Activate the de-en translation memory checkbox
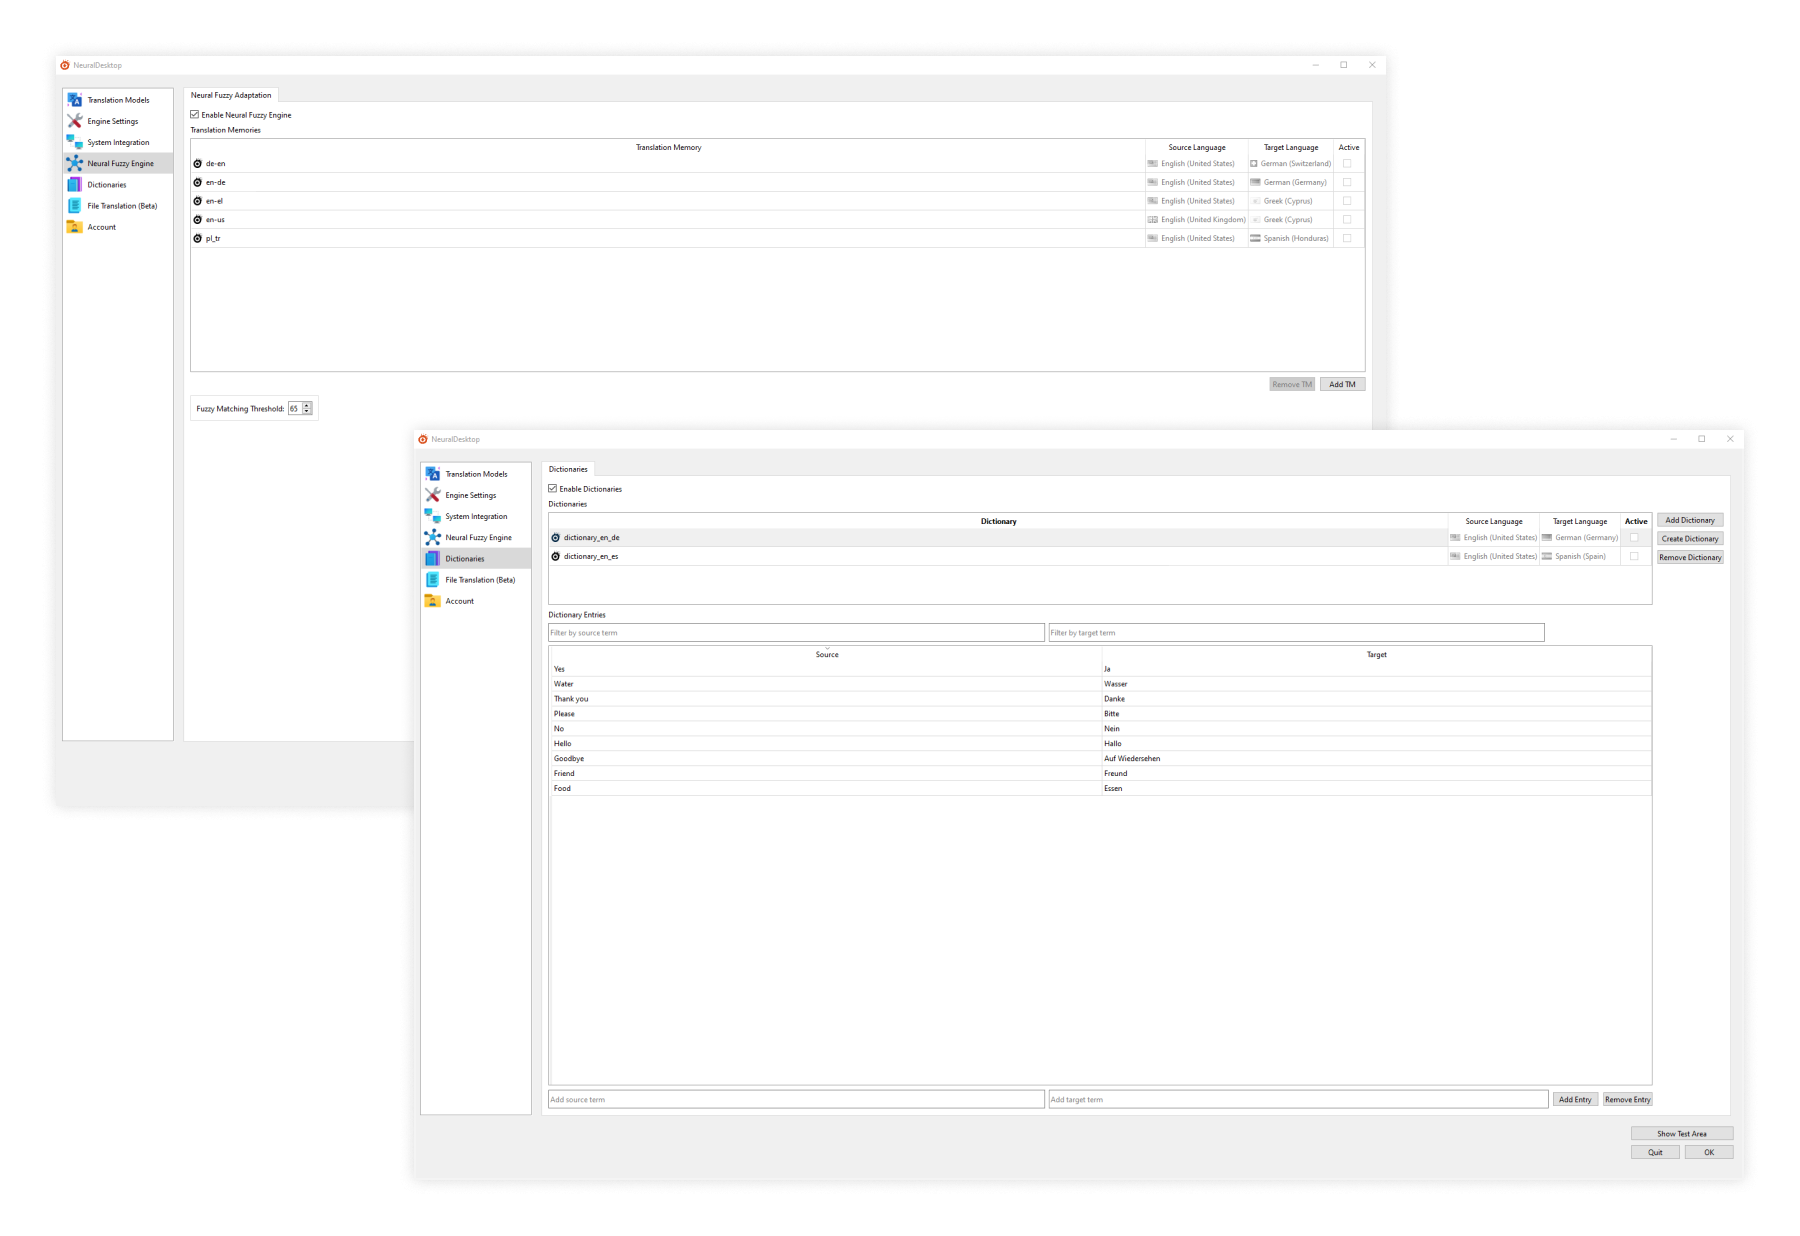The height and width of the screenshot is (1236, 1800). point(1347,163)
